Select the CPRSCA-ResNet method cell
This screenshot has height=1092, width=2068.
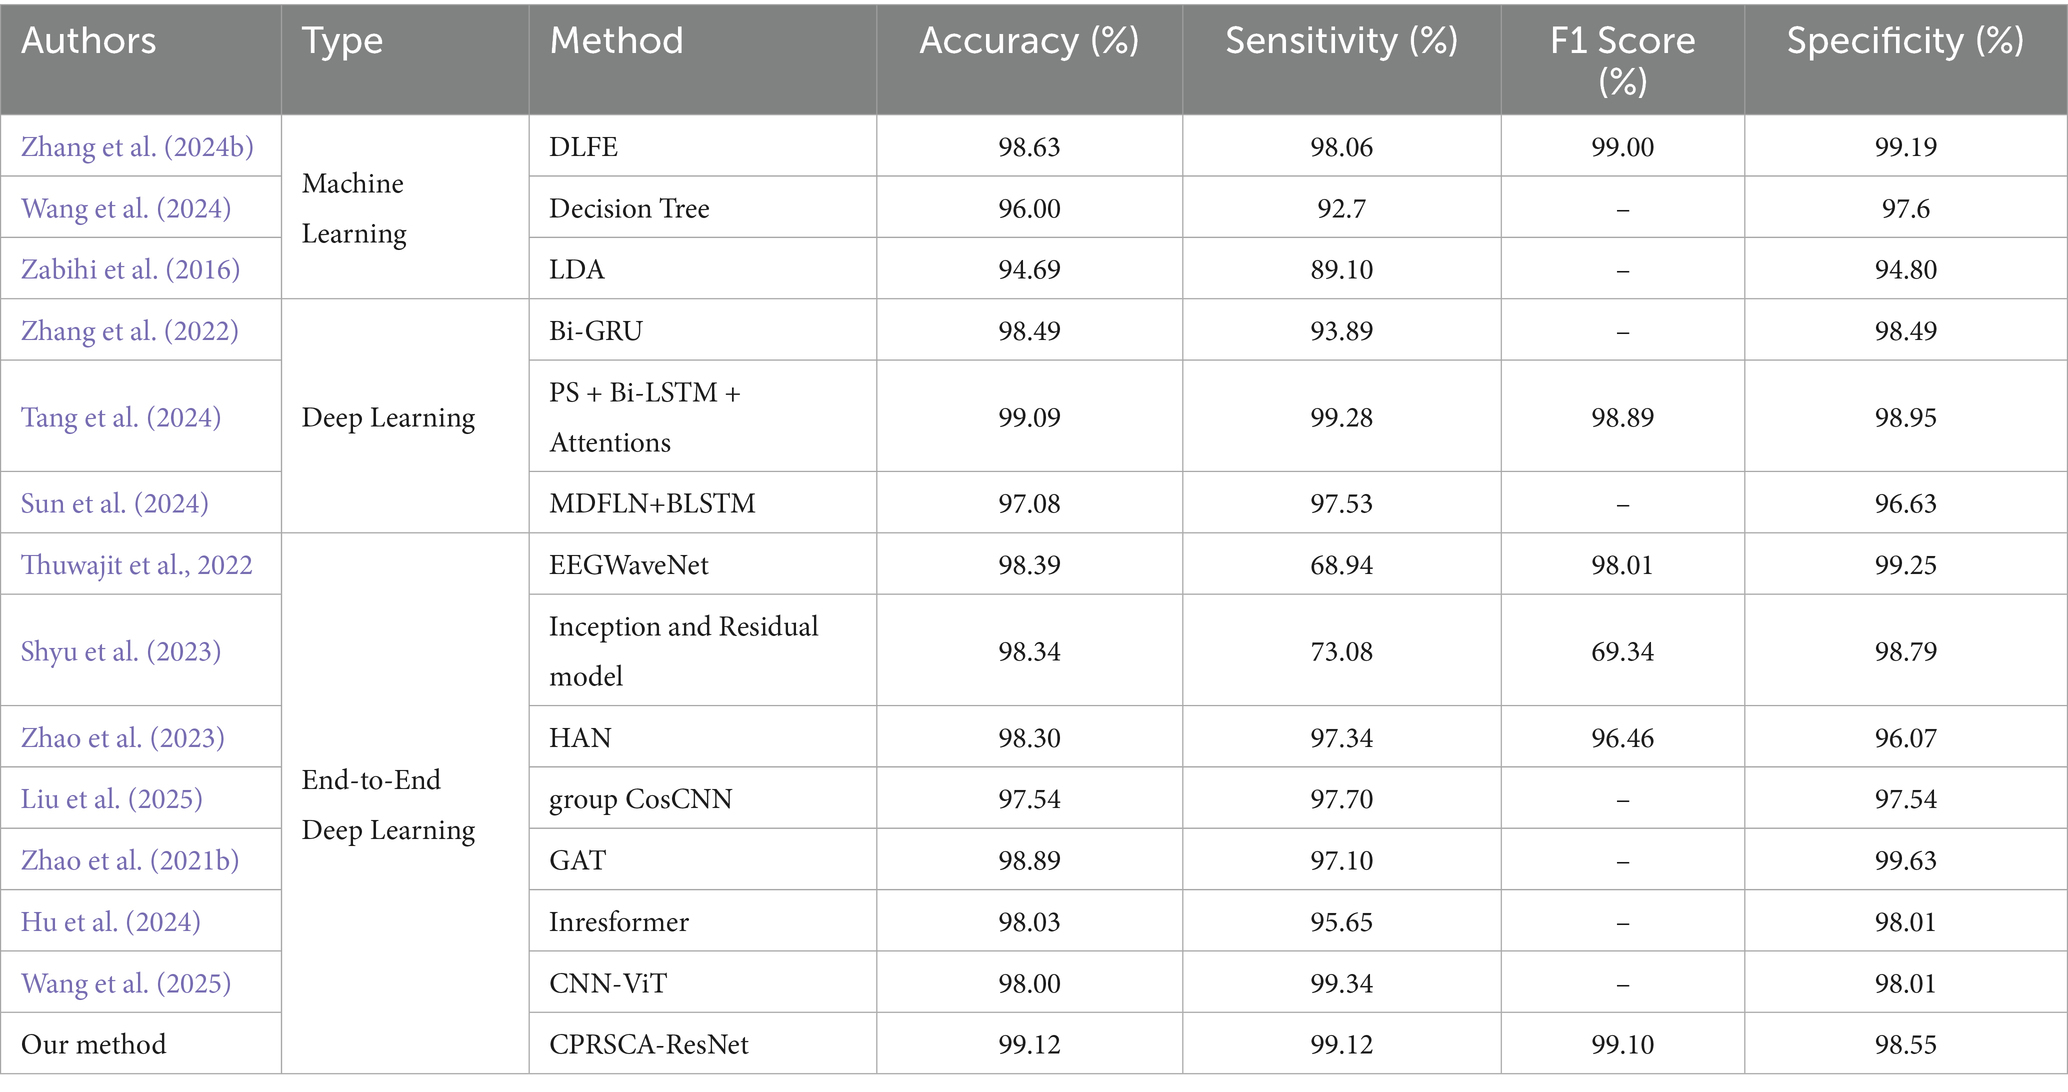[649, 1044]
